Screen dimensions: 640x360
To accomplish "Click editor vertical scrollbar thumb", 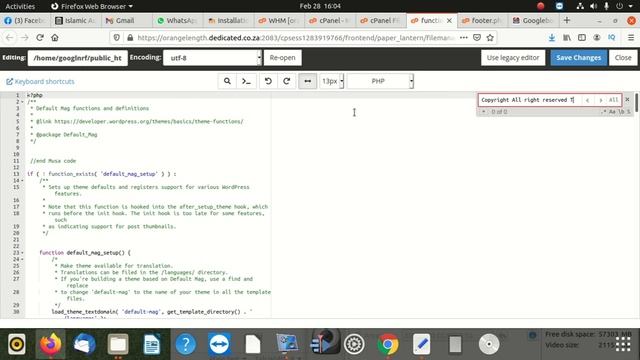I will click(x=636, y=102).
